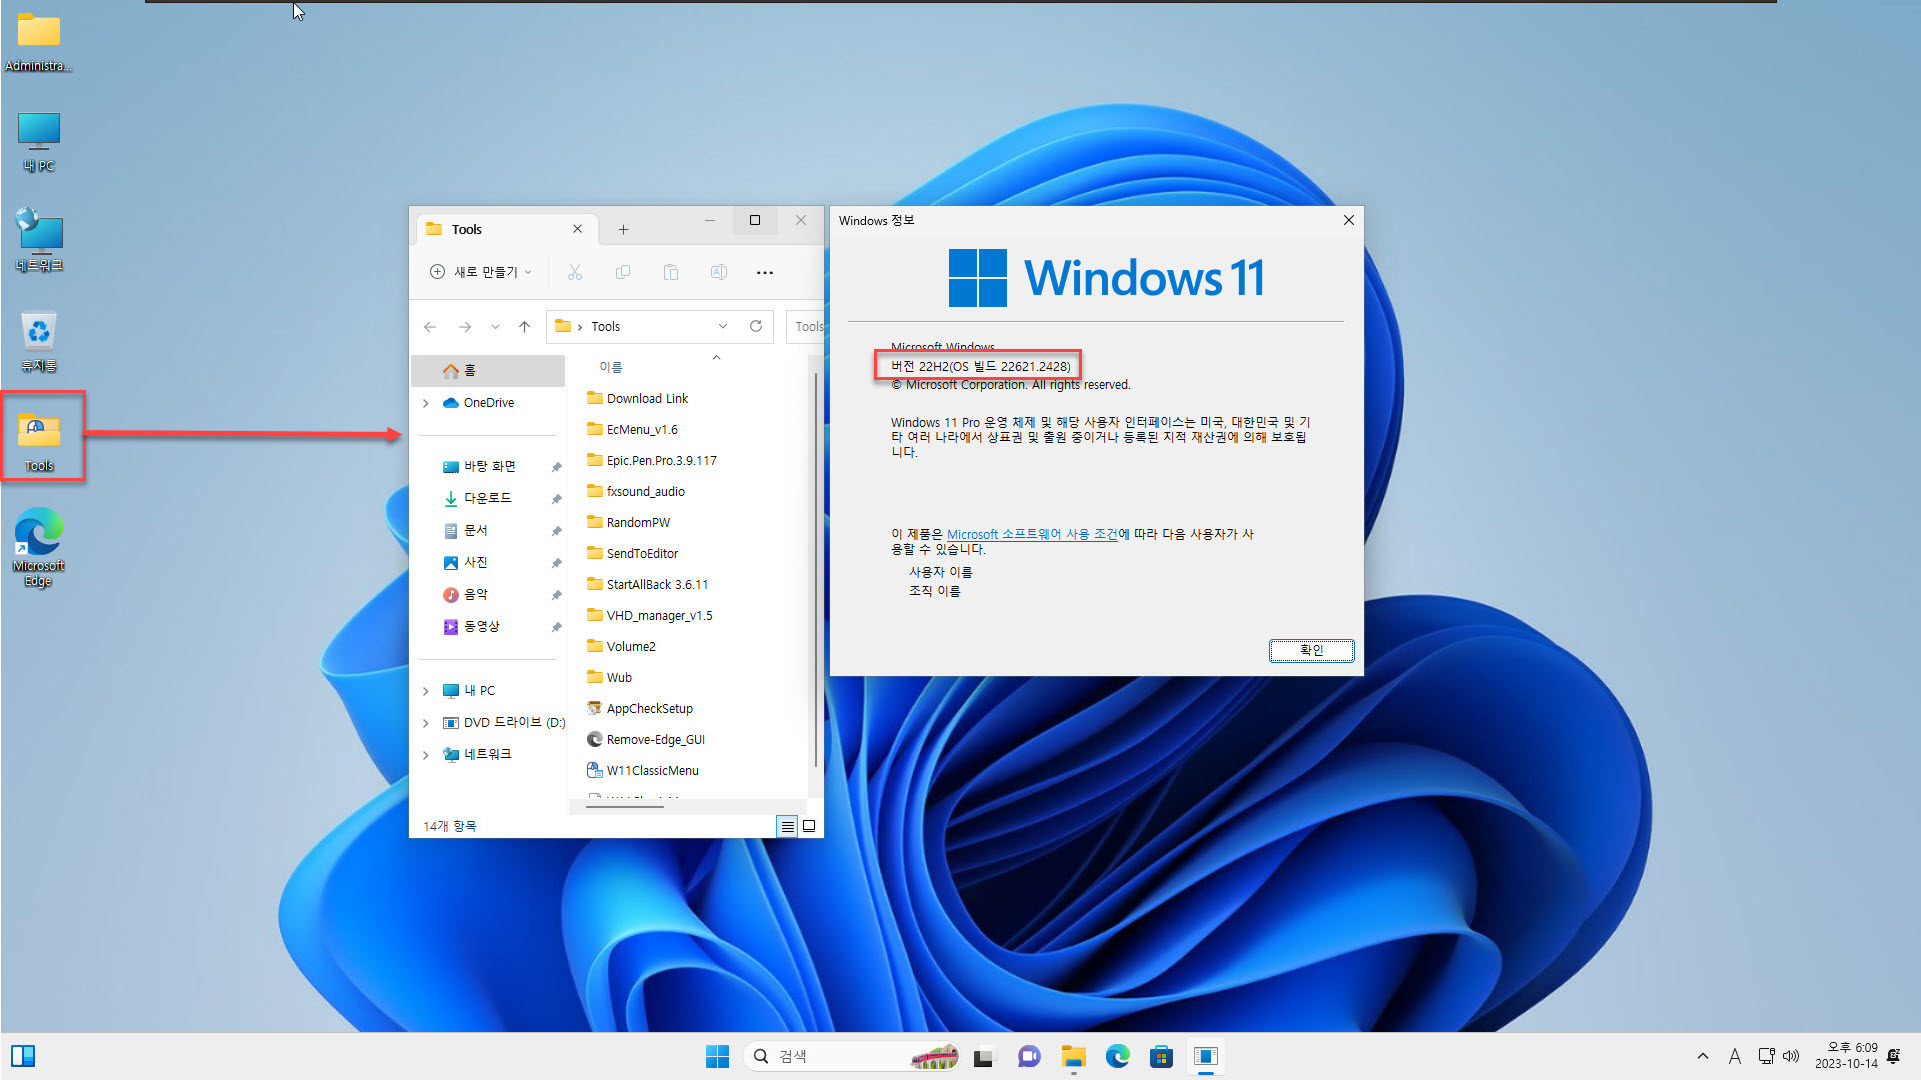This screenshot has width=1921, height=1080.
Task: Open Microsoft 소프트웨어 사용 조건 link
Action: pyautogui.click(x=1032, y=534)
